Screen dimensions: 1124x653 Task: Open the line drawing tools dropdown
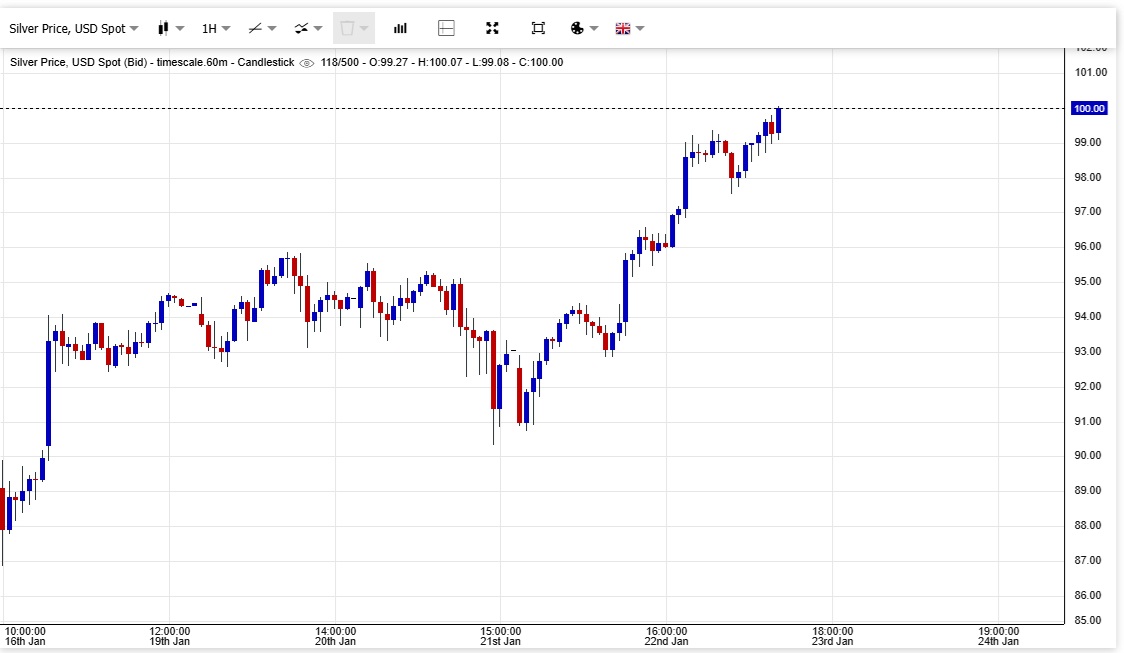coord(262,29)
